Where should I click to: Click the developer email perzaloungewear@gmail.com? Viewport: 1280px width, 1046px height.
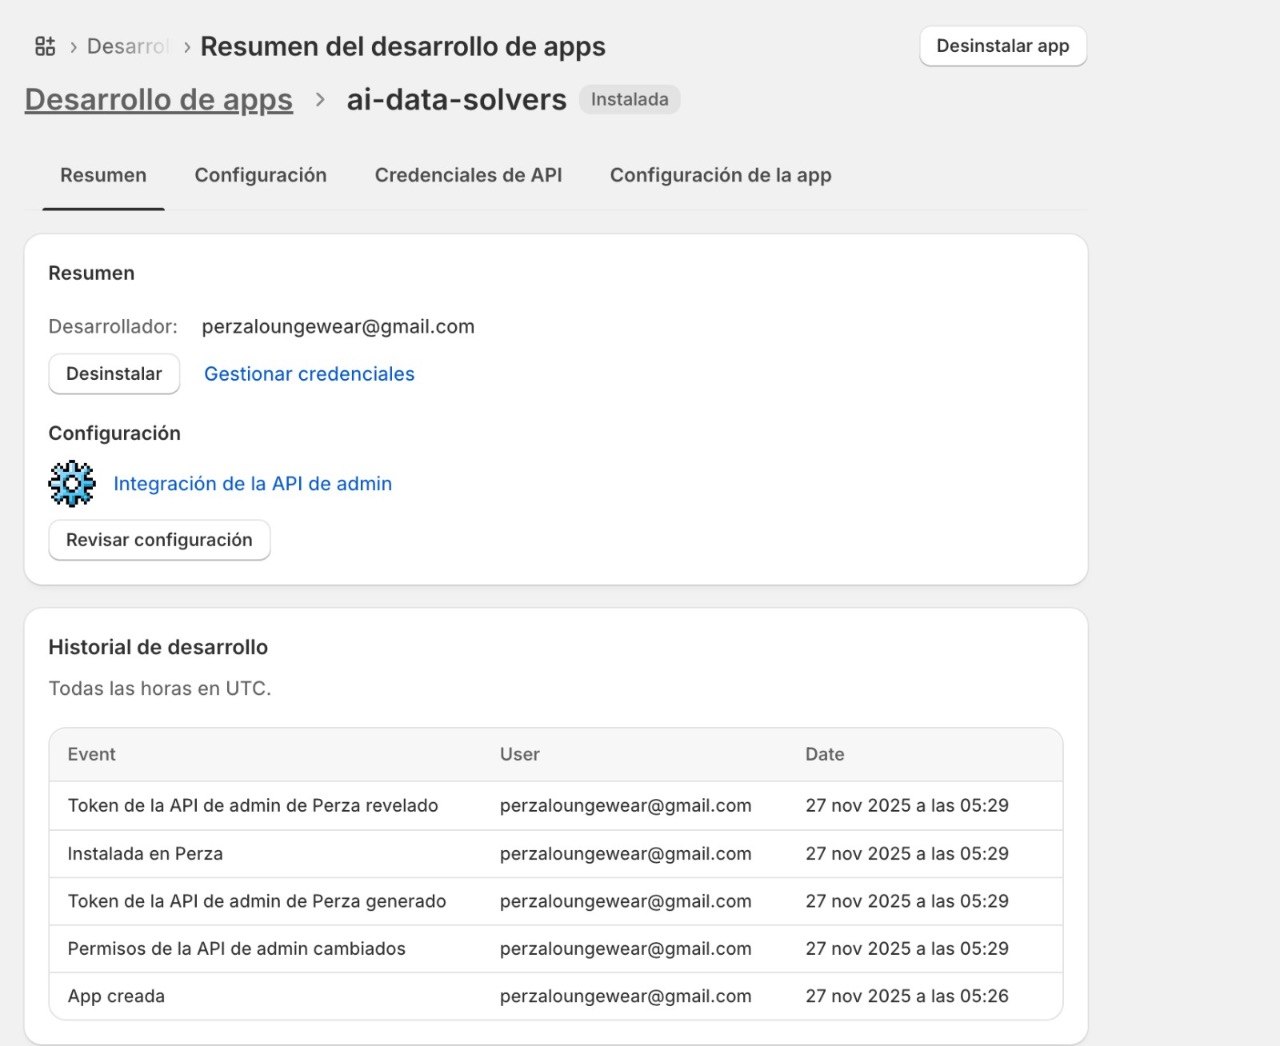click(338, 326)
